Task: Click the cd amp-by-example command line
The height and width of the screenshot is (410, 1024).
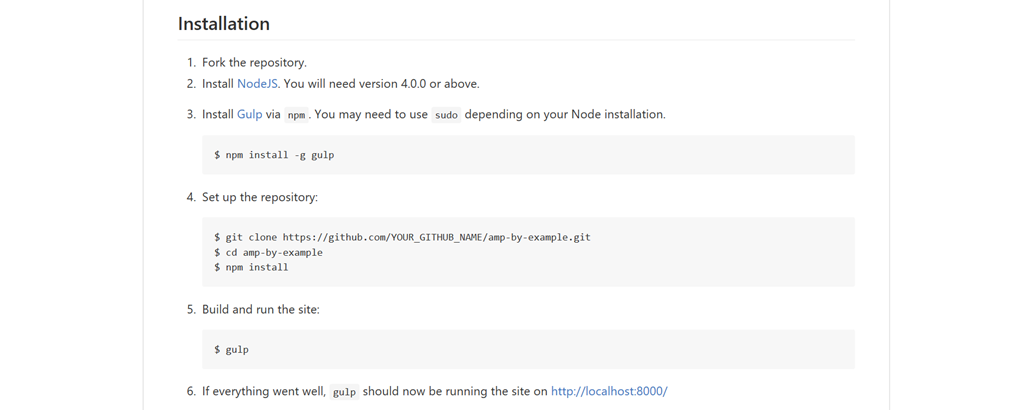Action: coord(268,252)
